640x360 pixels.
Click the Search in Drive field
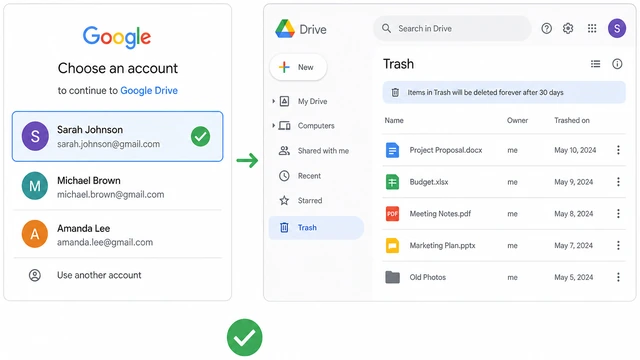coord(452,28)
